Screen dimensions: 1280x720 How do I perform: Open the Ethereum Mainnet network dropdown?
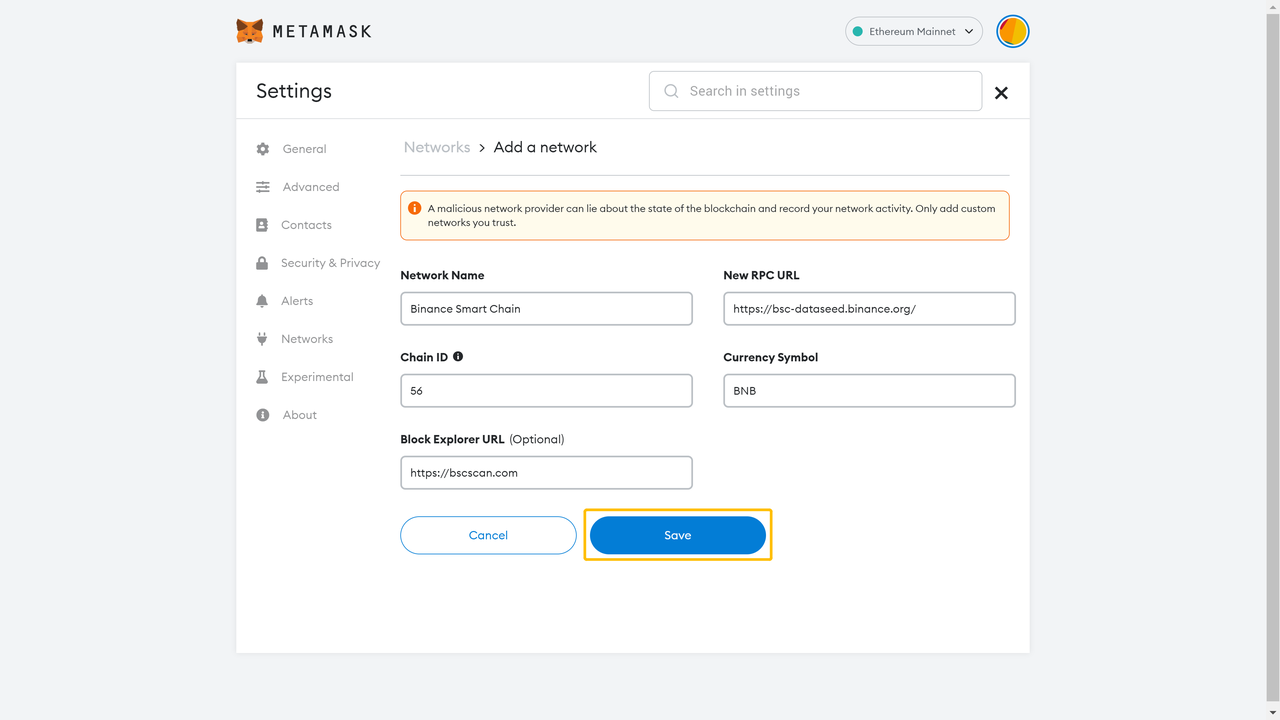pos(914,31)
